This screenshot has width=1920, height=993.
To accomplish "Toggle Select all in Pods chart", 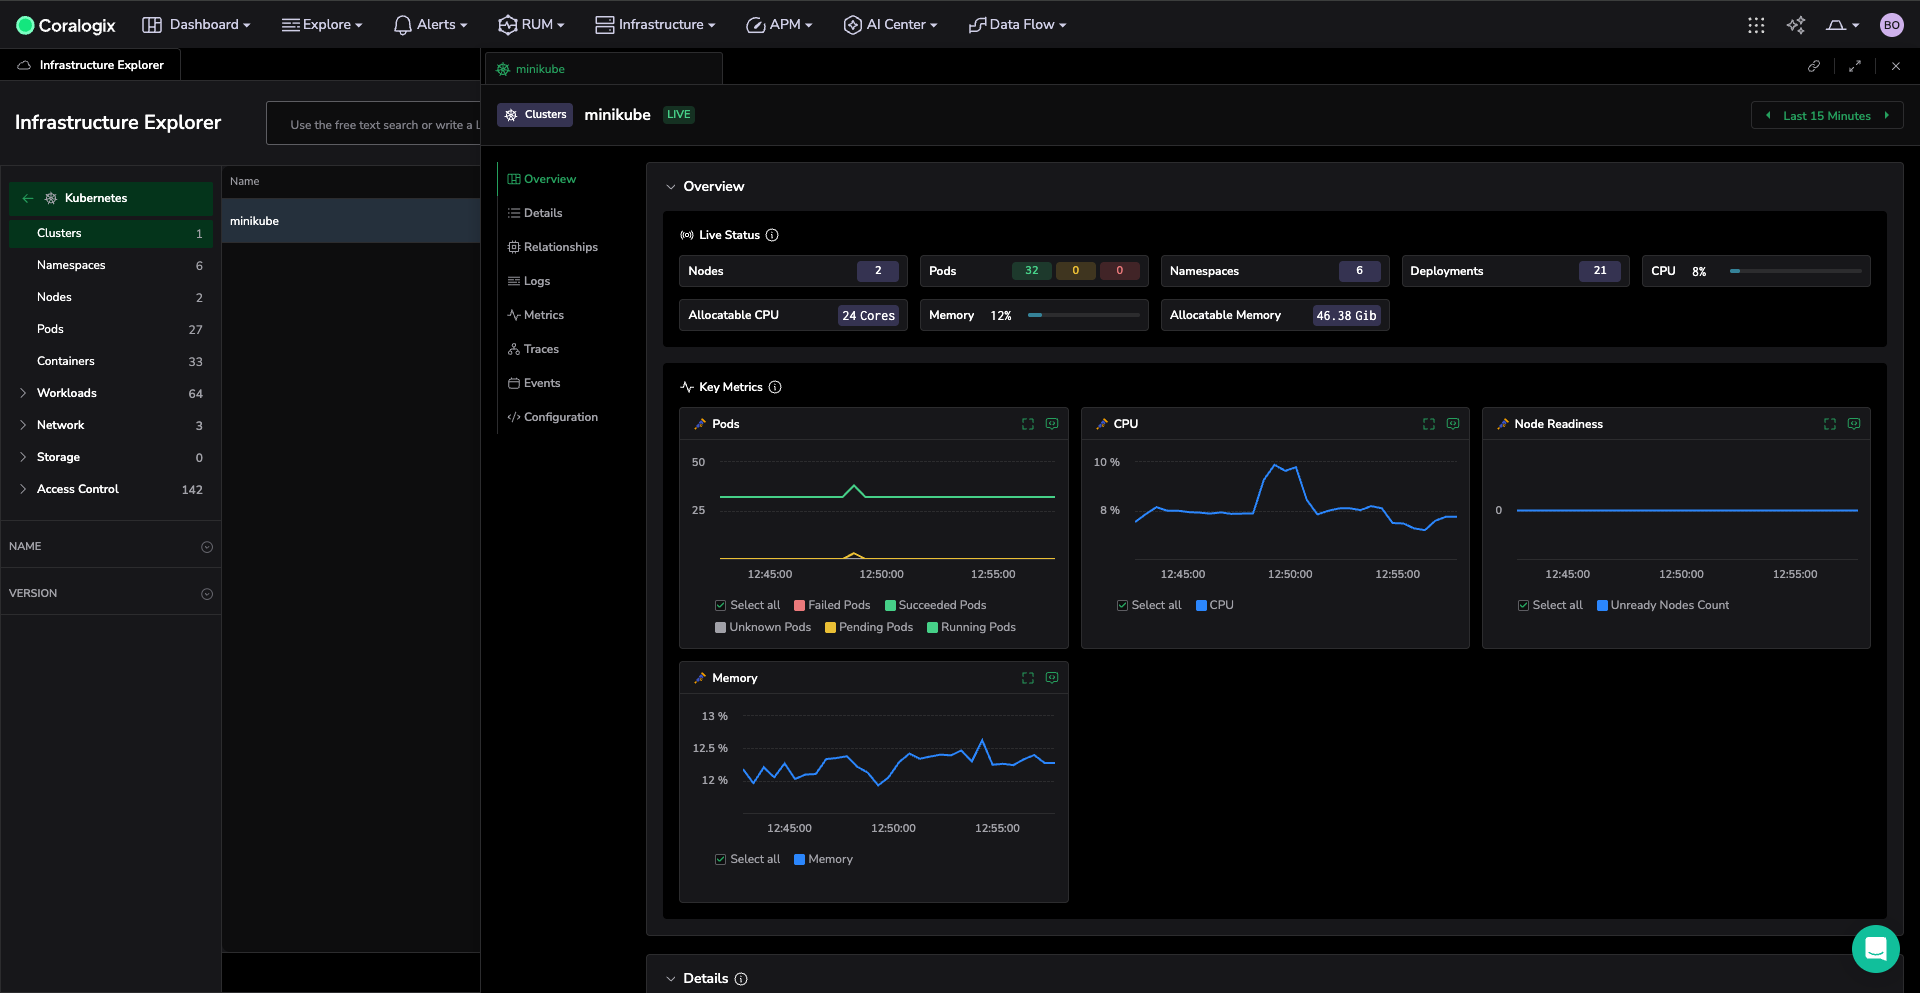I will tap(747, 605).
